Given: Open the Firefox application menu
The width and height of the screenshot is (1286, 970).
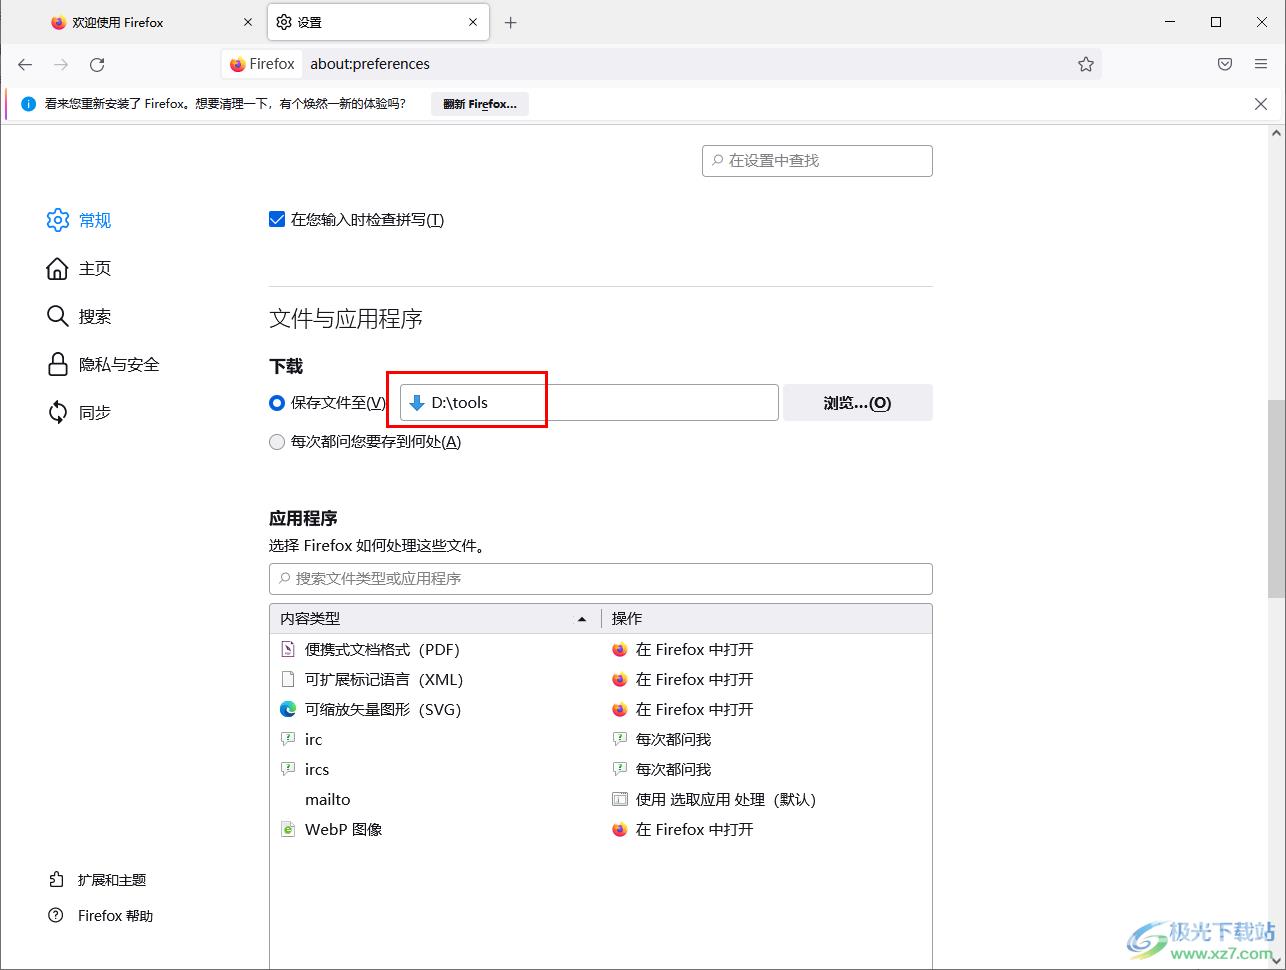Looking at the screenshot, I should pos(1261,64).
